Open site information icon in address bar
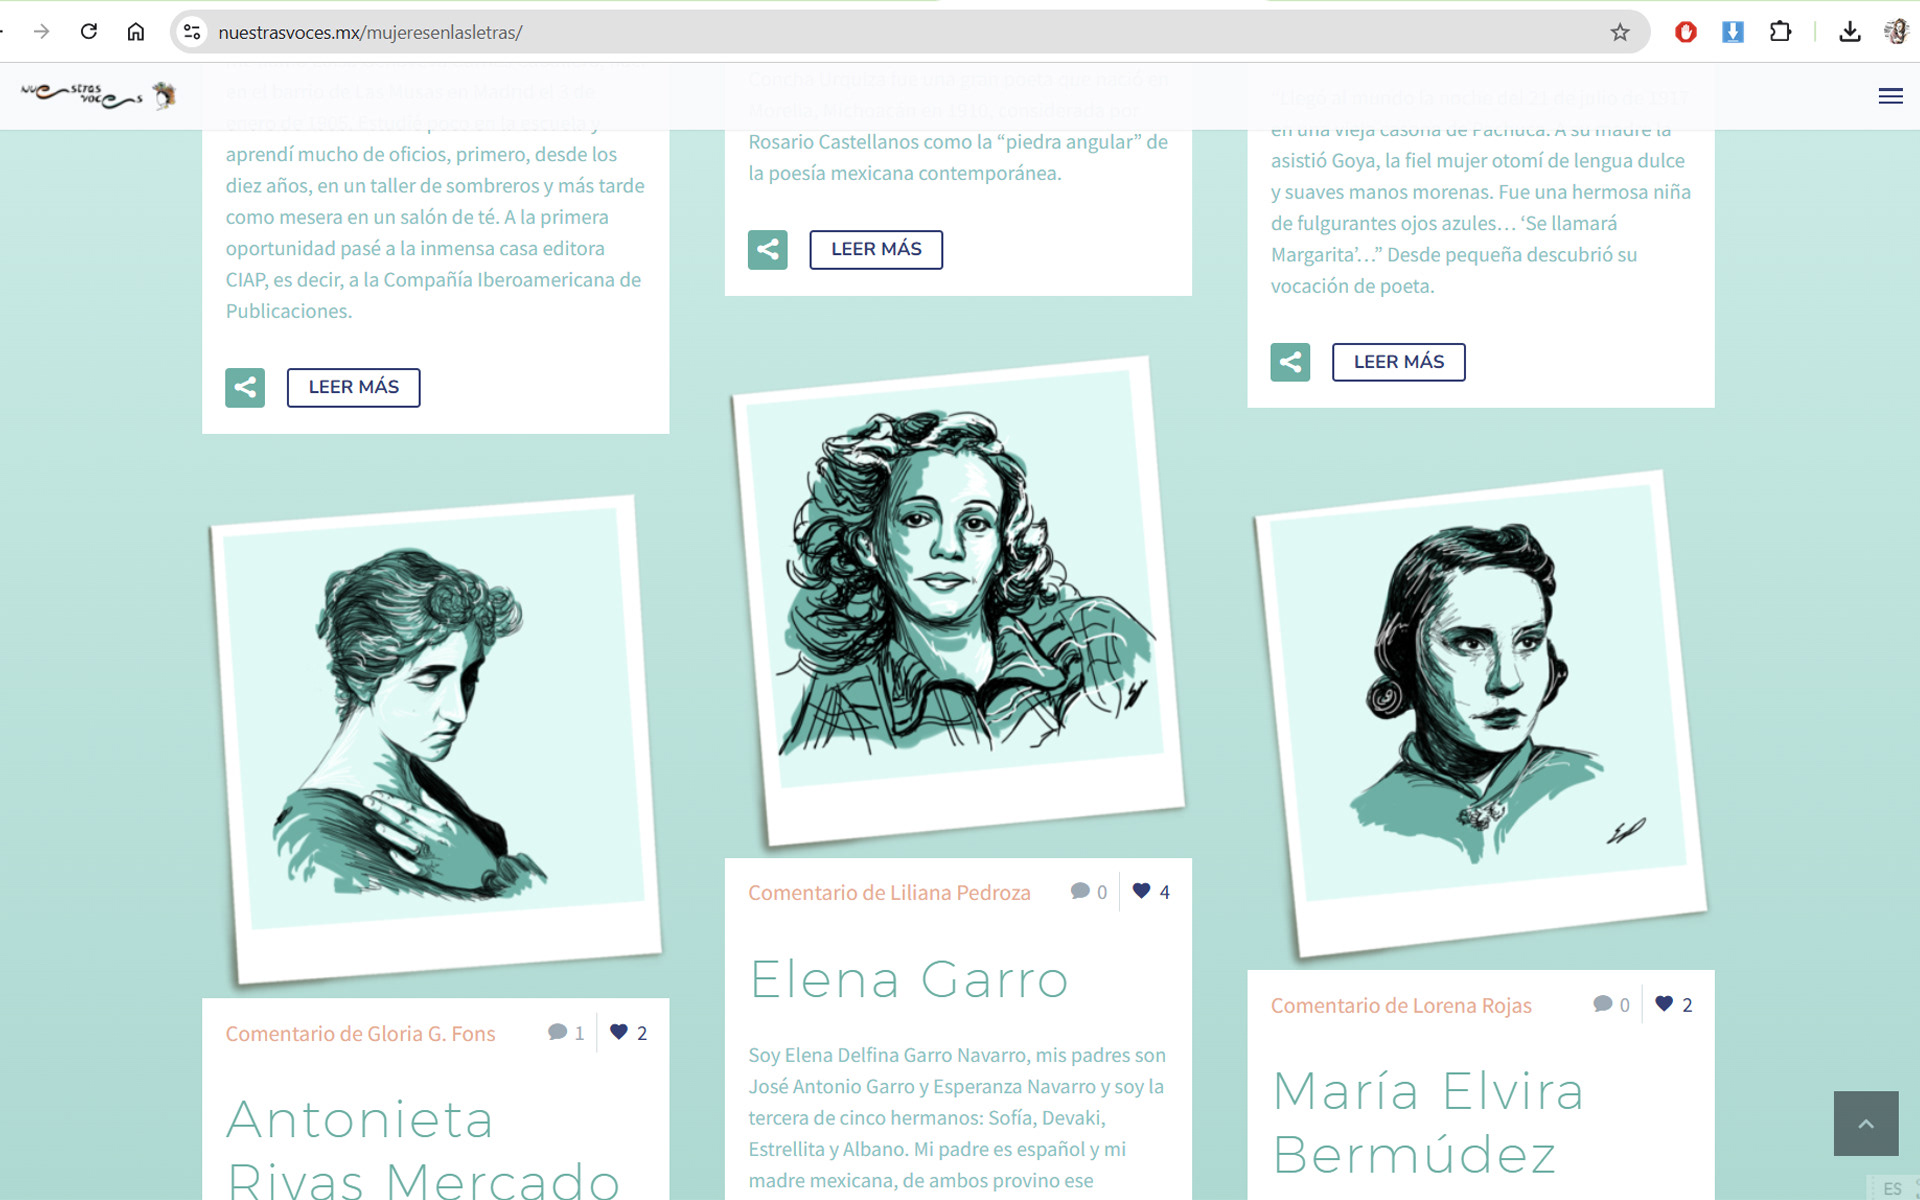Screen dimensions: 1920x1200 tap(192, 32)
